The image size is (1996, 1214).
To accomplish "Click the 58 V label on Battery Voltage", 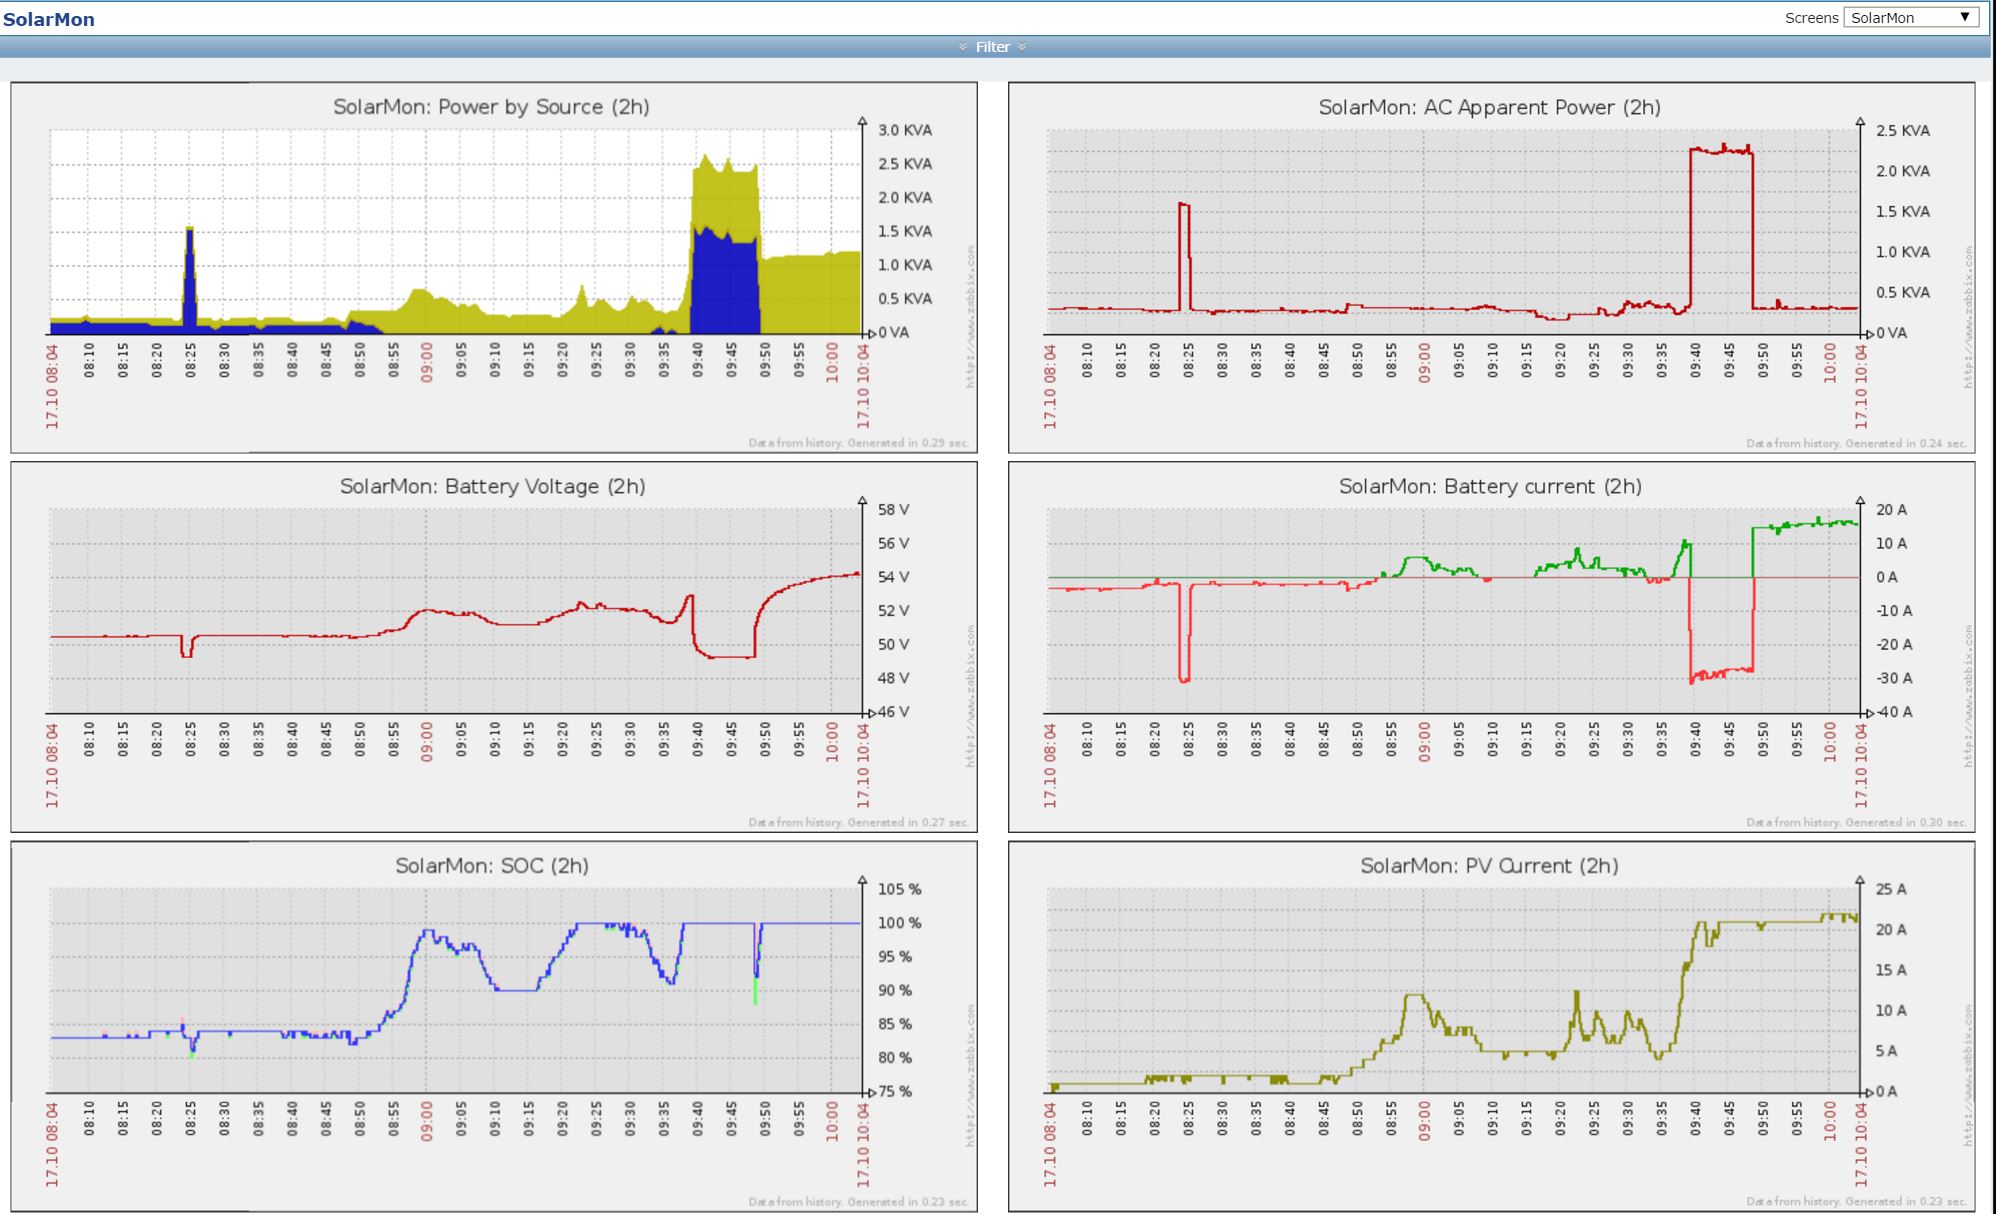I will click(x=893, y=510).
